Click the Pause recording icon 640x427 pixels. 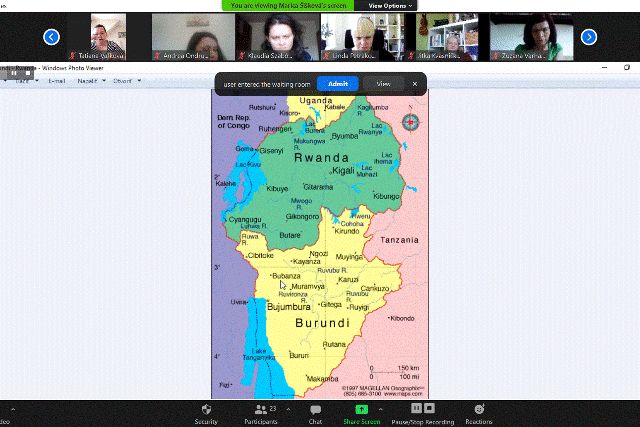(417, 408)
